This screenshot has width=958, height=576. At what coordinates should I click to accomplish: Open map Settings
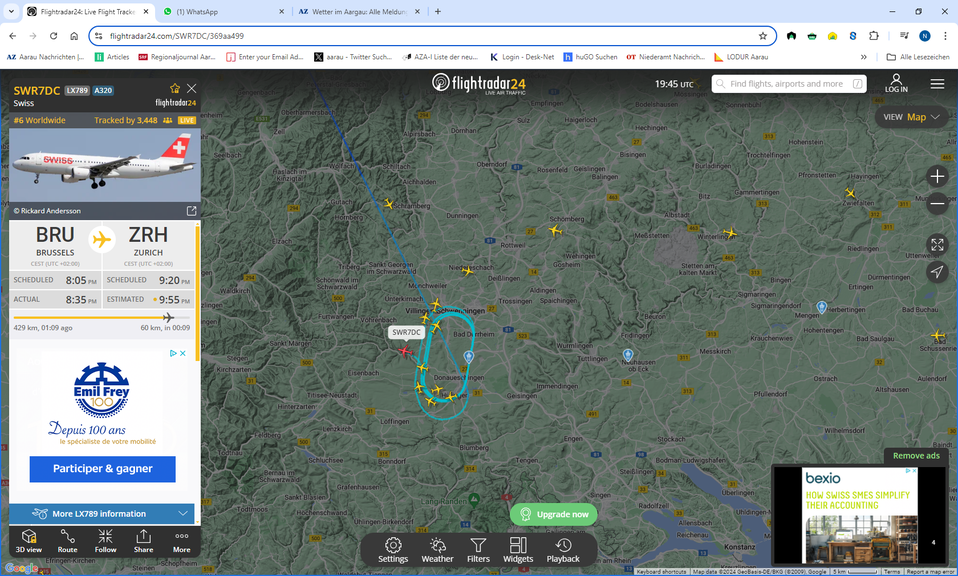click(x=393, y=550)
